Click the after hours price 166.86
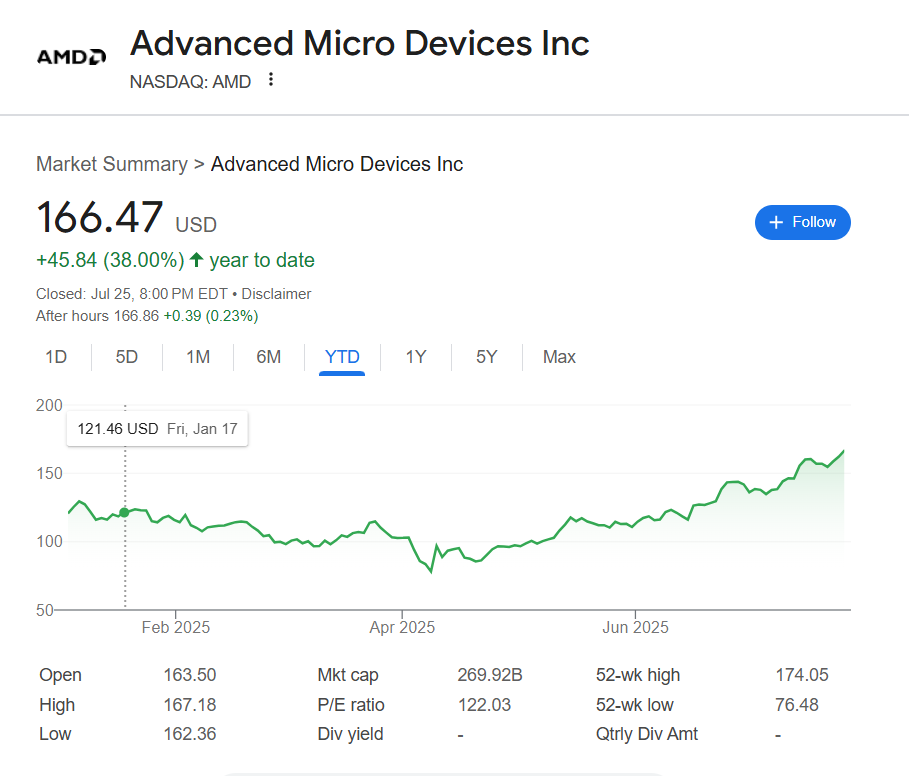 tap(136, 316)
